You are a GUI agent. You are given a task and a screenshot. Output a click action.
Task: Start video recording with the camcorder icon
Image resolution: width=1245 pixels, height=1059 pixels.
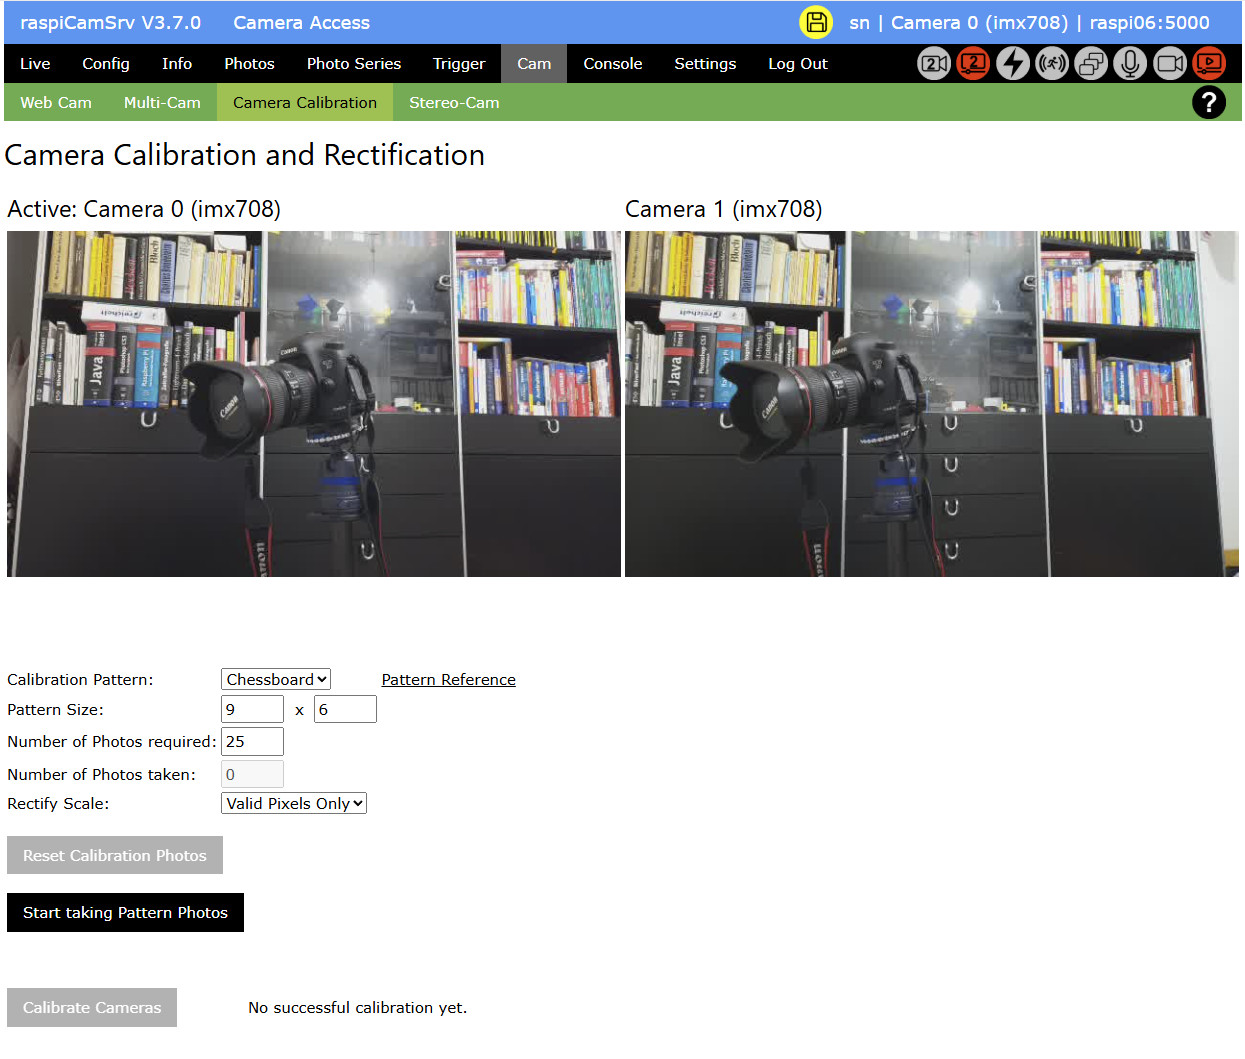pyautogui.click(x=1168, y=63)
